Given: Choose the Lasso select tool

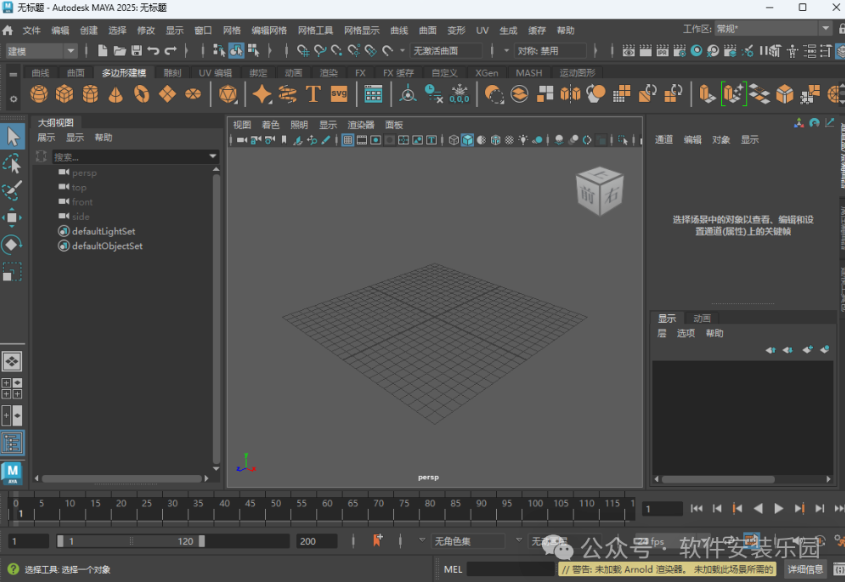Looking at the screenshot, I should (x=12, y=164).
